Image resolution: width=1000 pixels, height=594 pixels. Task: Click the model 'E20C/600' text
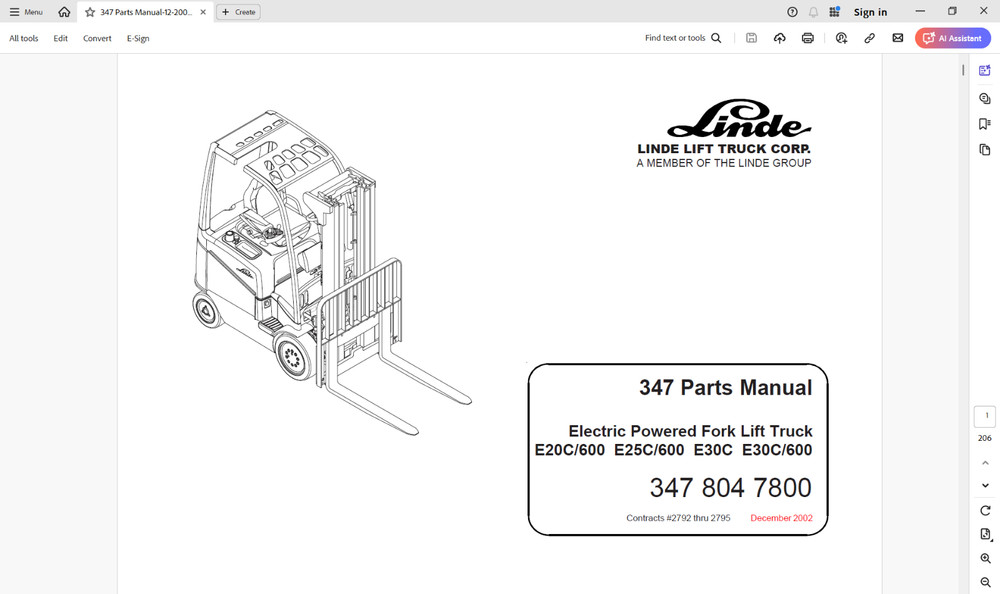click(x=570, y=450)
